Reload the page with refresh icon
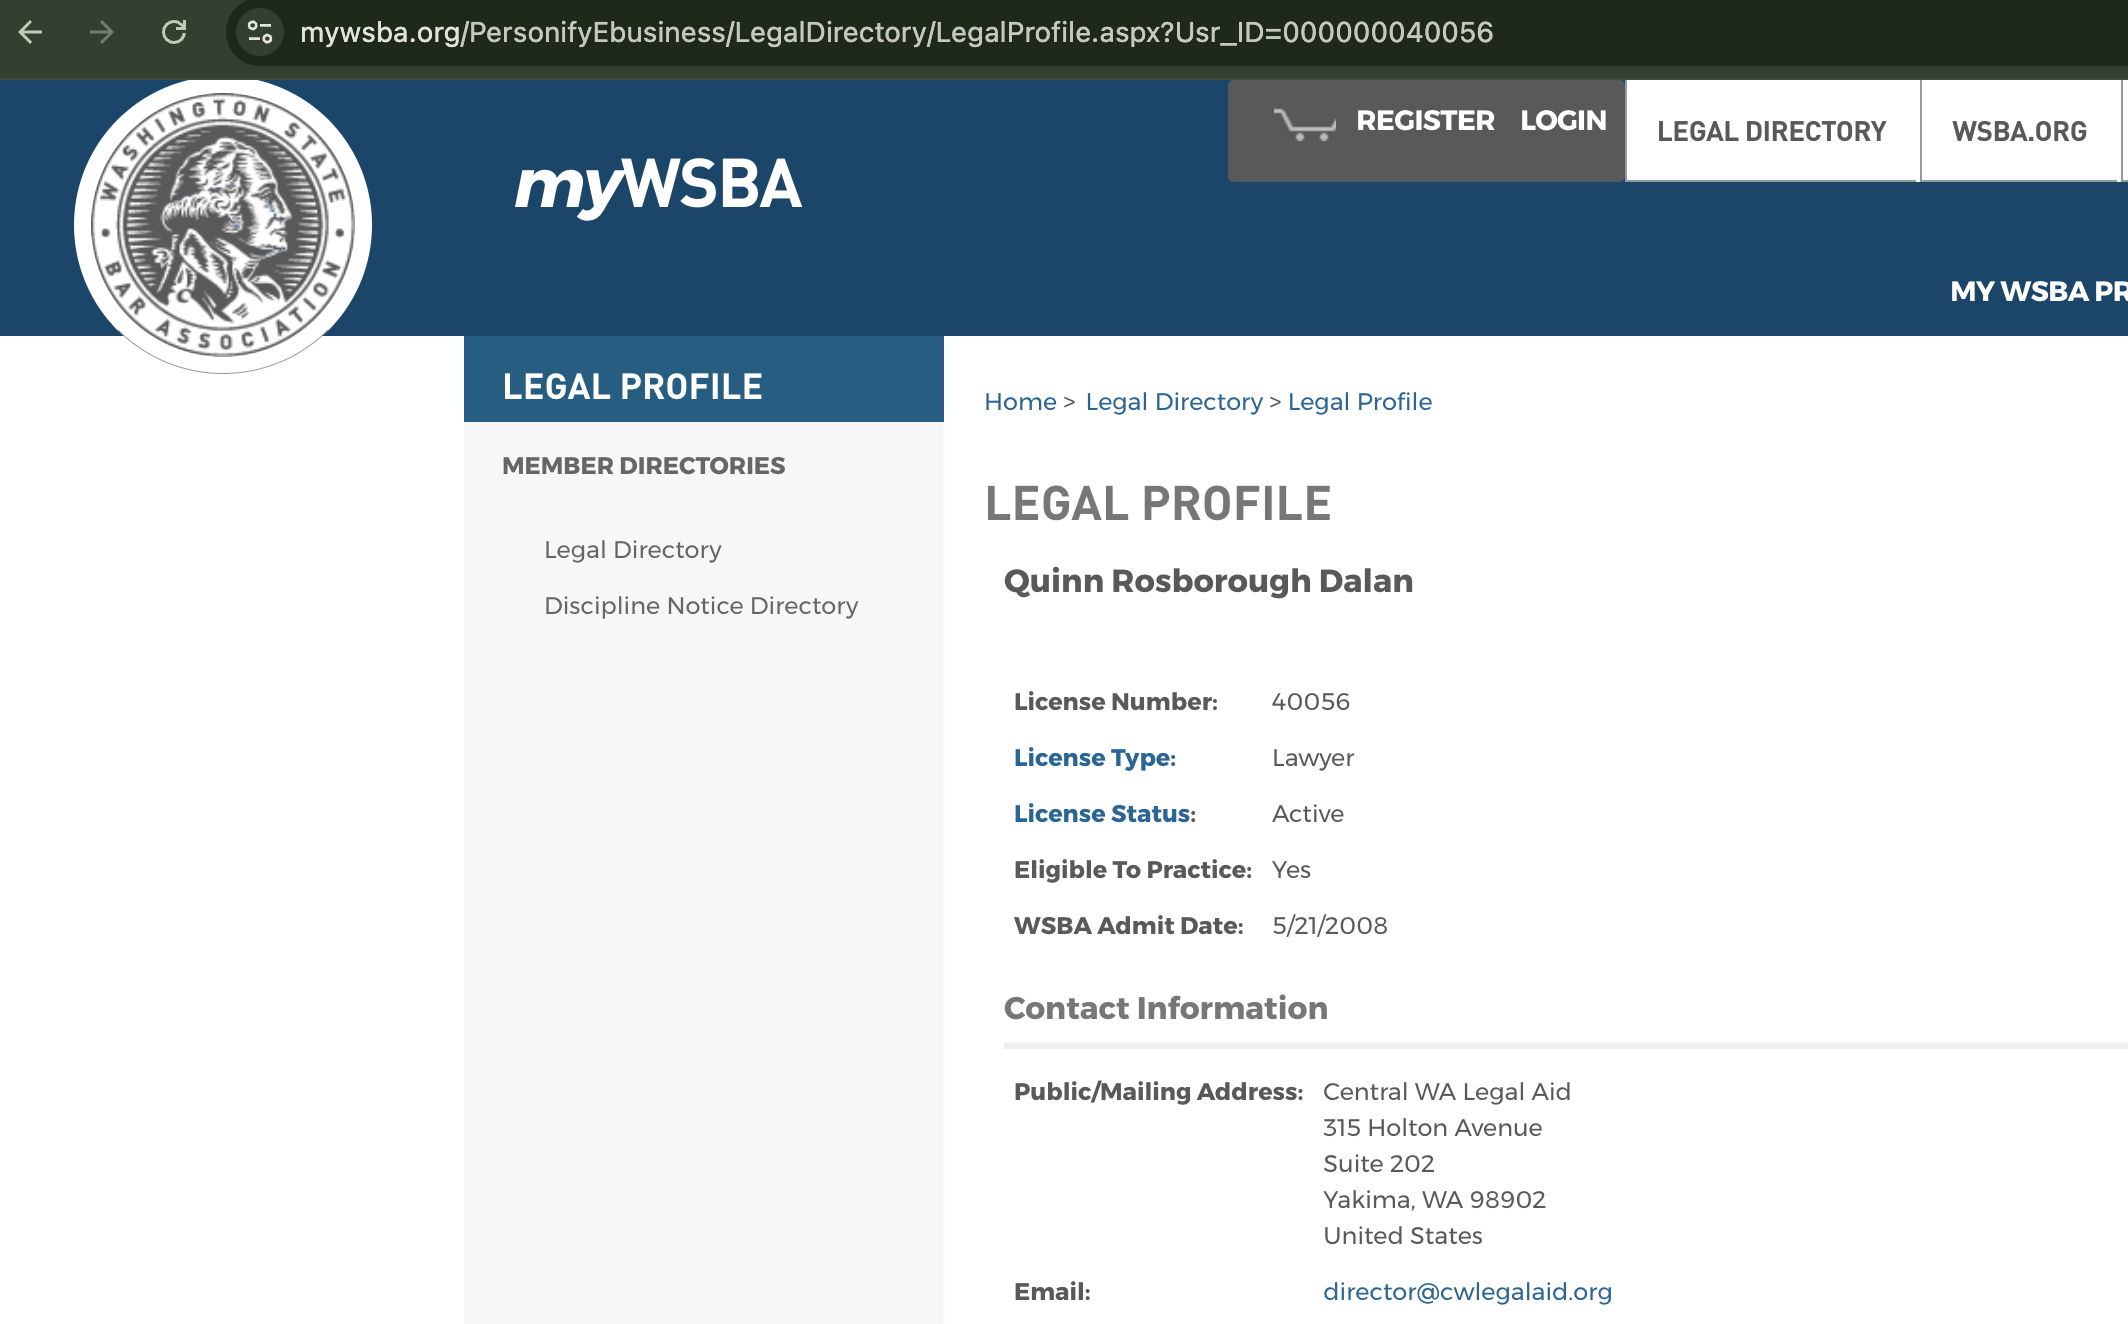 pyautogui.click(x=174, y=33)
